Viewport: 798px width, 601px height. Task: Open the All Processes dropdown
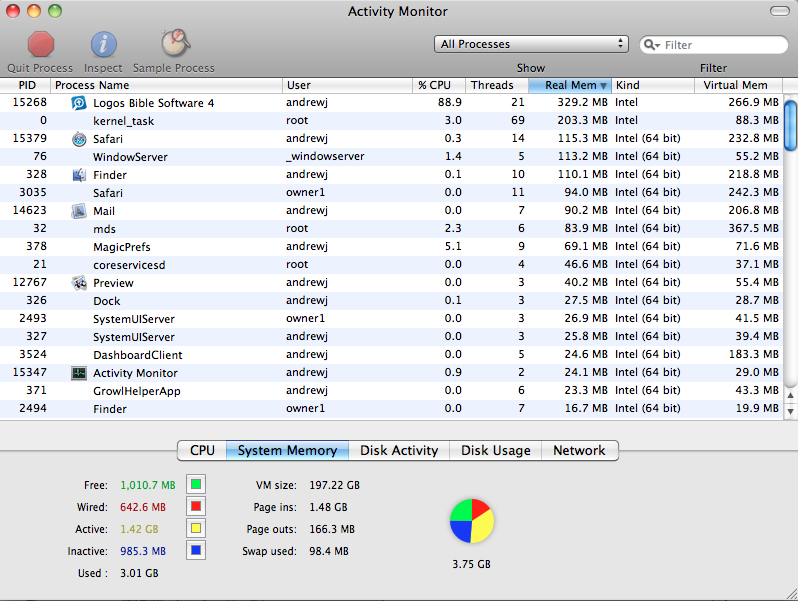pos(531,44)
